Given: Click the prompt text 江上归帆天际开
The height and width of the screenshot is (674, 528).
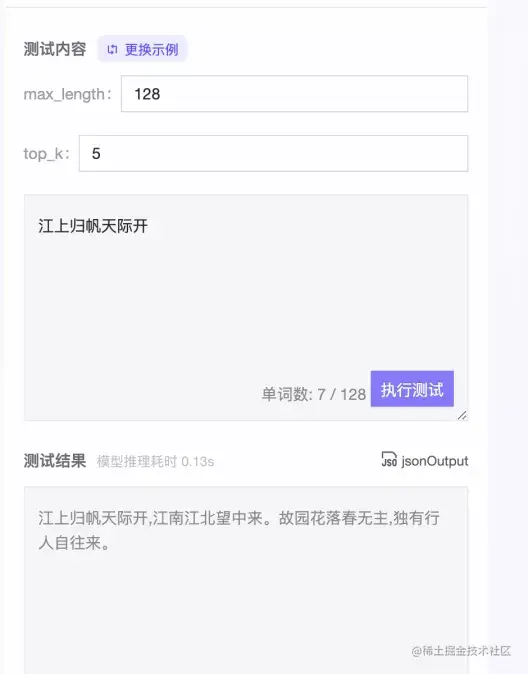Looking at the screenshot, I should [93, 226].
